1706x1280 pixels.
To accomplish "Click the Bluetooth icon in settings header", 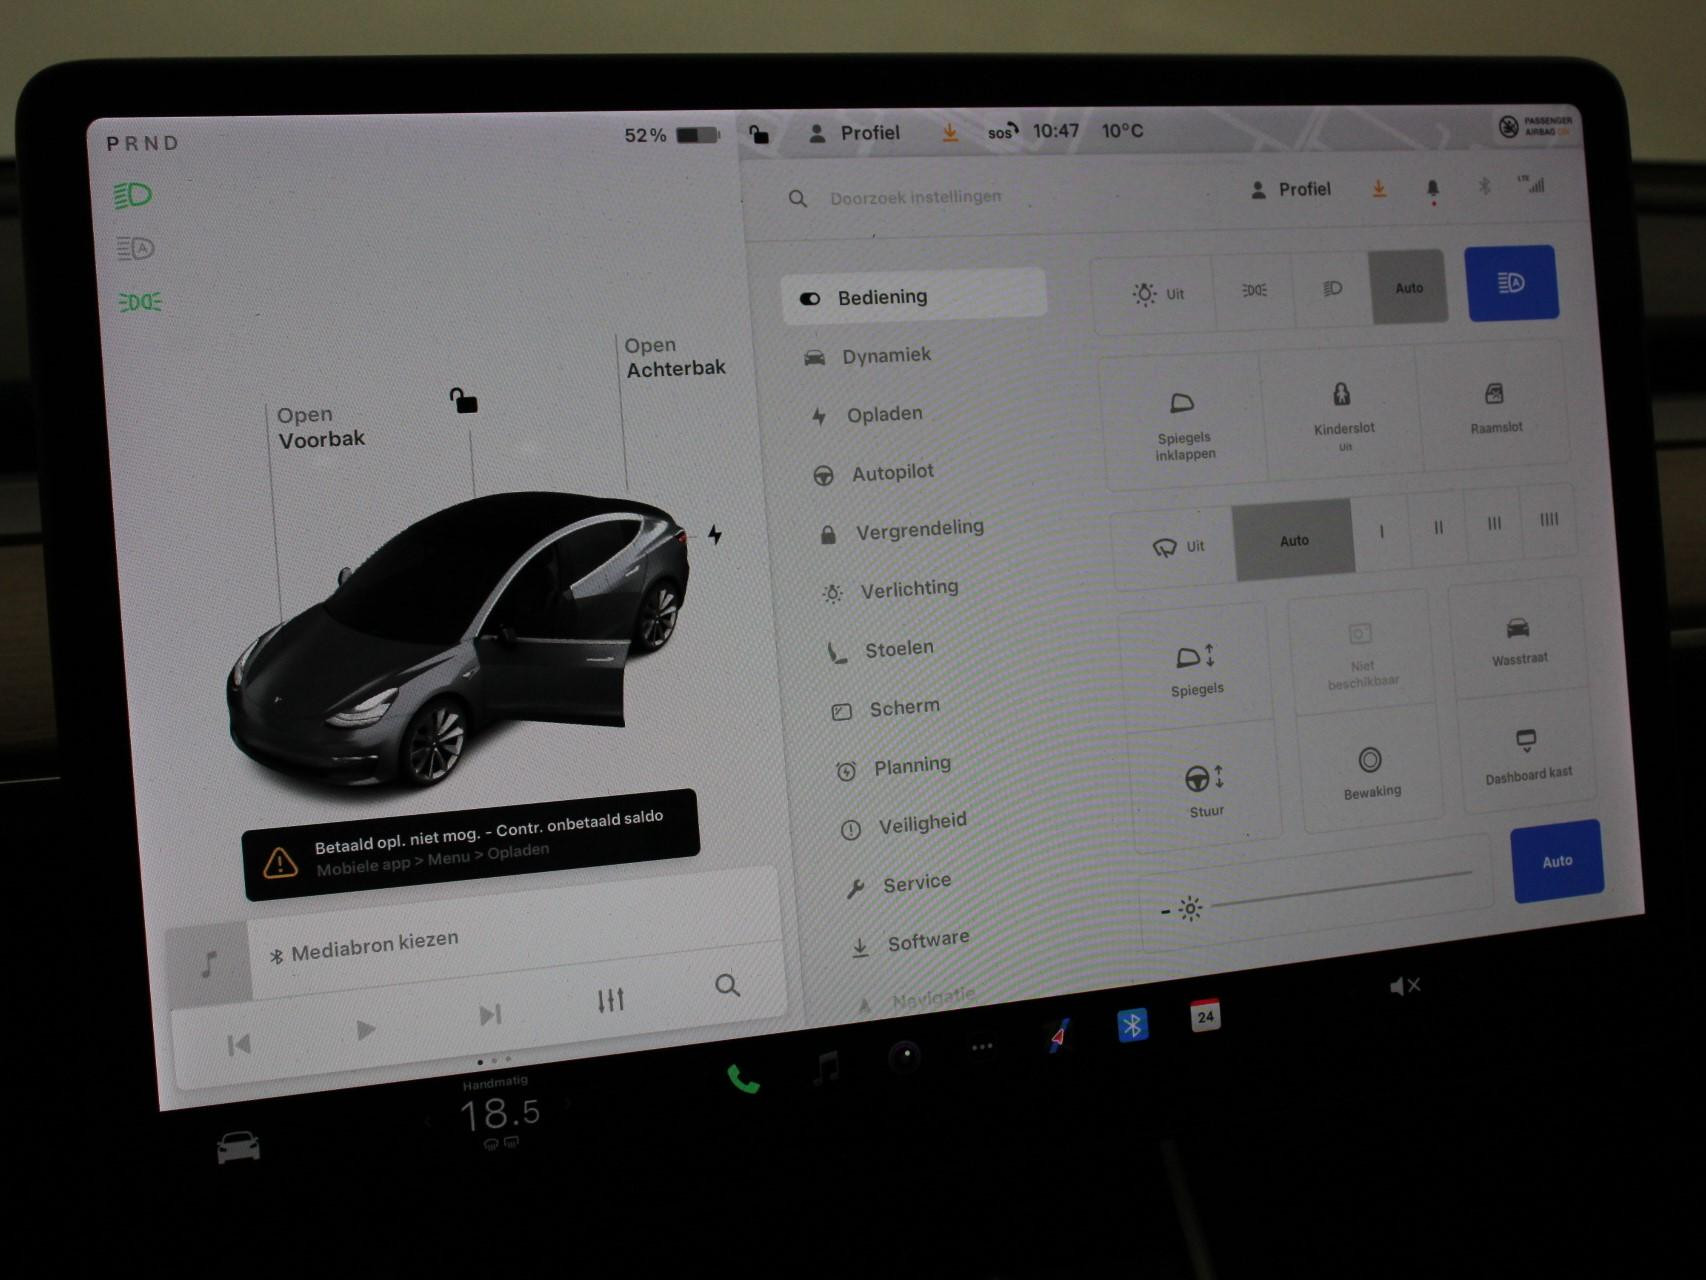I will pos(1484,186).
